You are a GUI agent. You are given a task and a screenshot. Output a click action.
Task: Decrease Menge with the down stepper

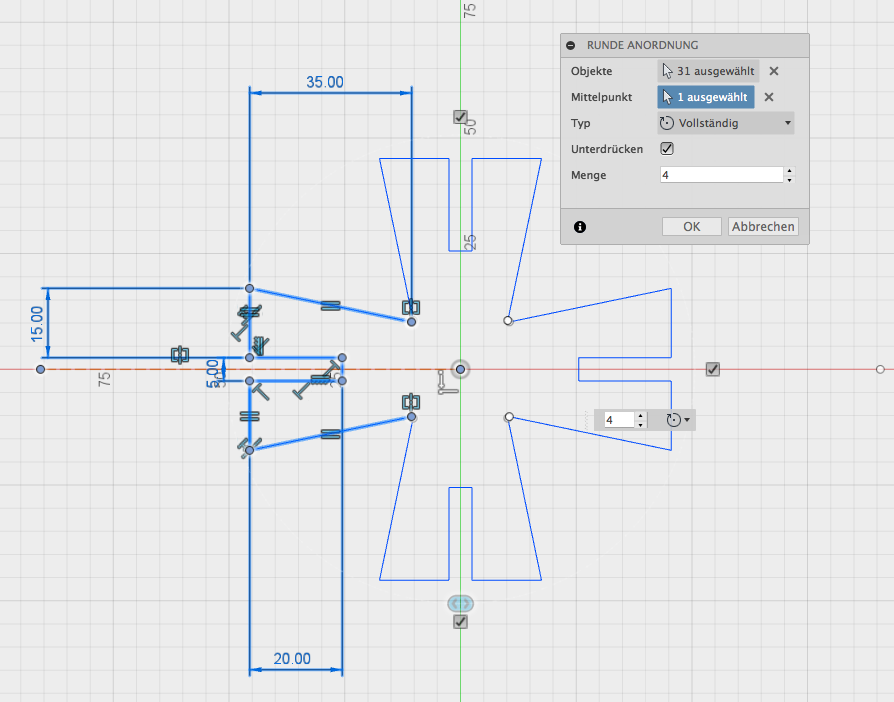[790, 180]
